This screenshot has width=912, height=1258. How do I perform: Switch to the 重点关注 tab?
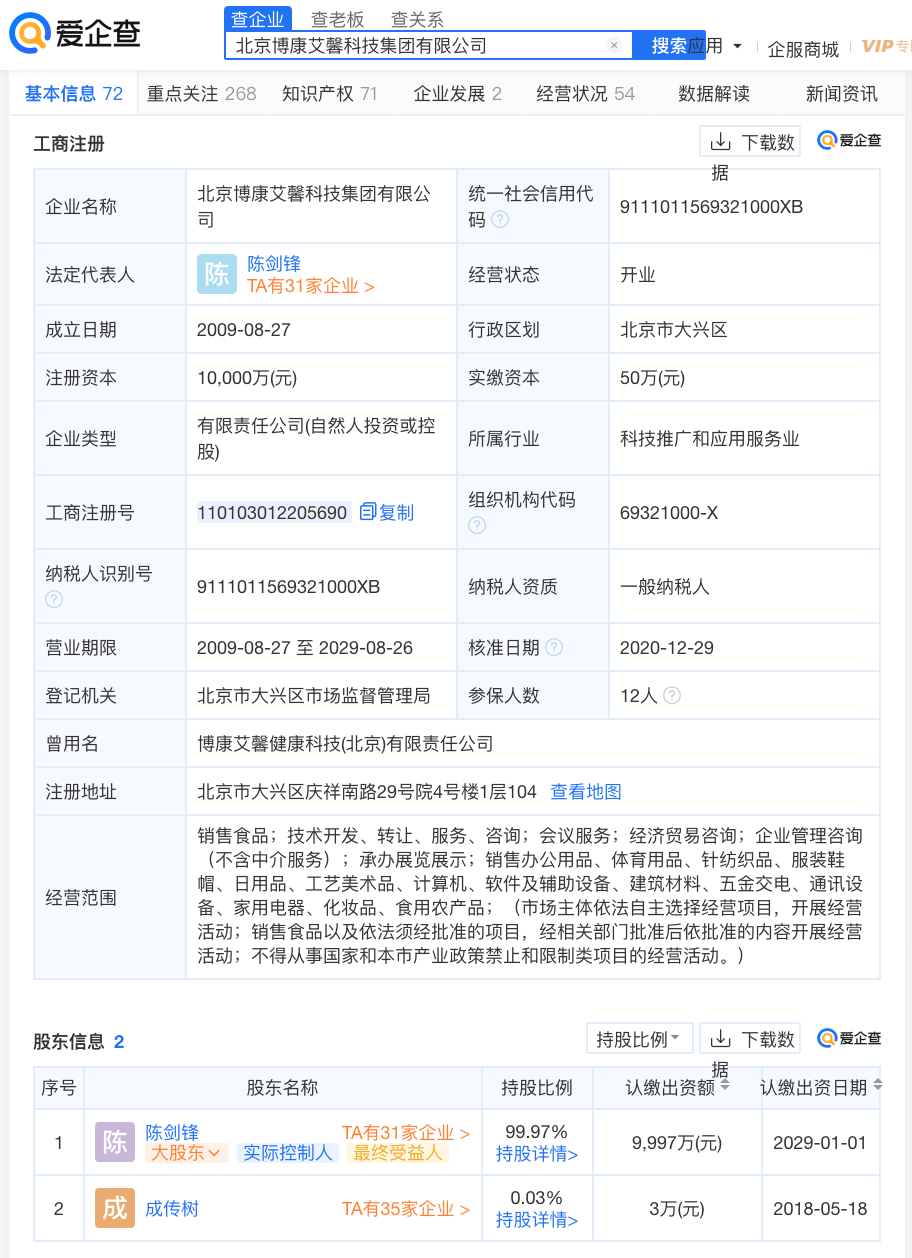(x=202, y=94)
